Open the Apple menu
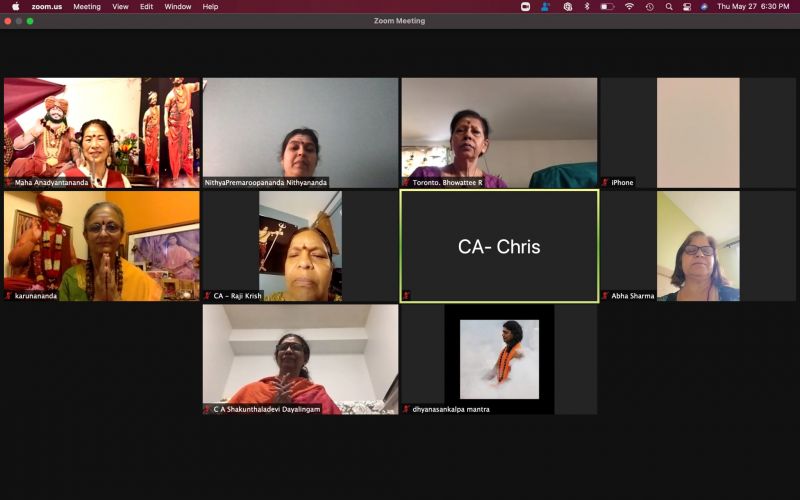800x500 pixels. coord(15,6)
